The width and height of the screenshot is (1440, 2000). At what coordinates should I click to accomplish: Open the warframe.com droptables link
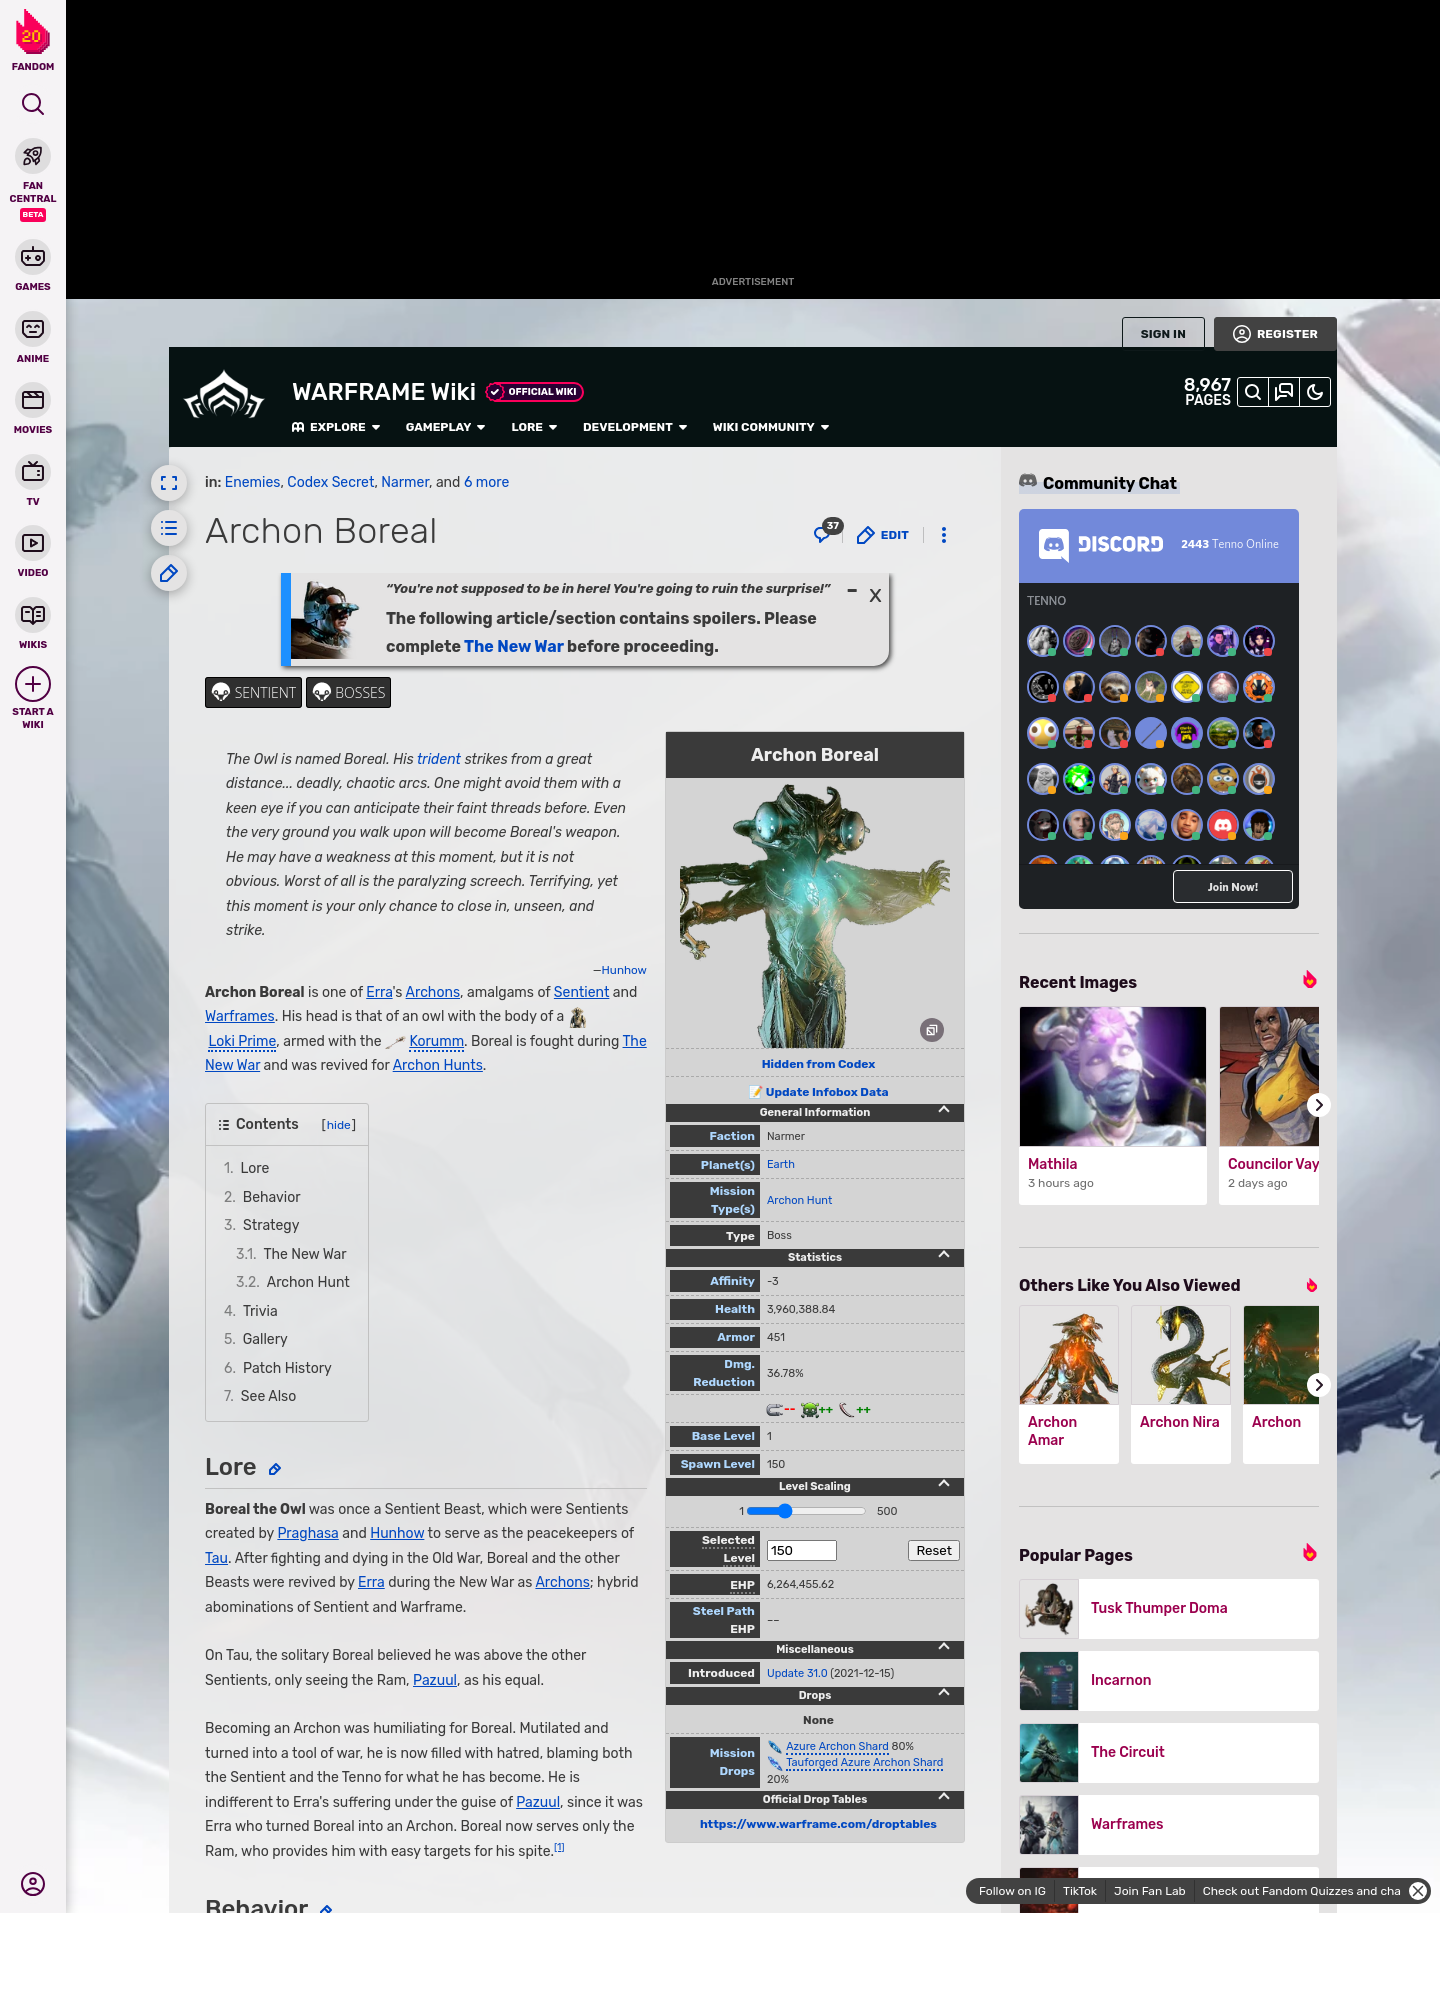coord(818,1824)
